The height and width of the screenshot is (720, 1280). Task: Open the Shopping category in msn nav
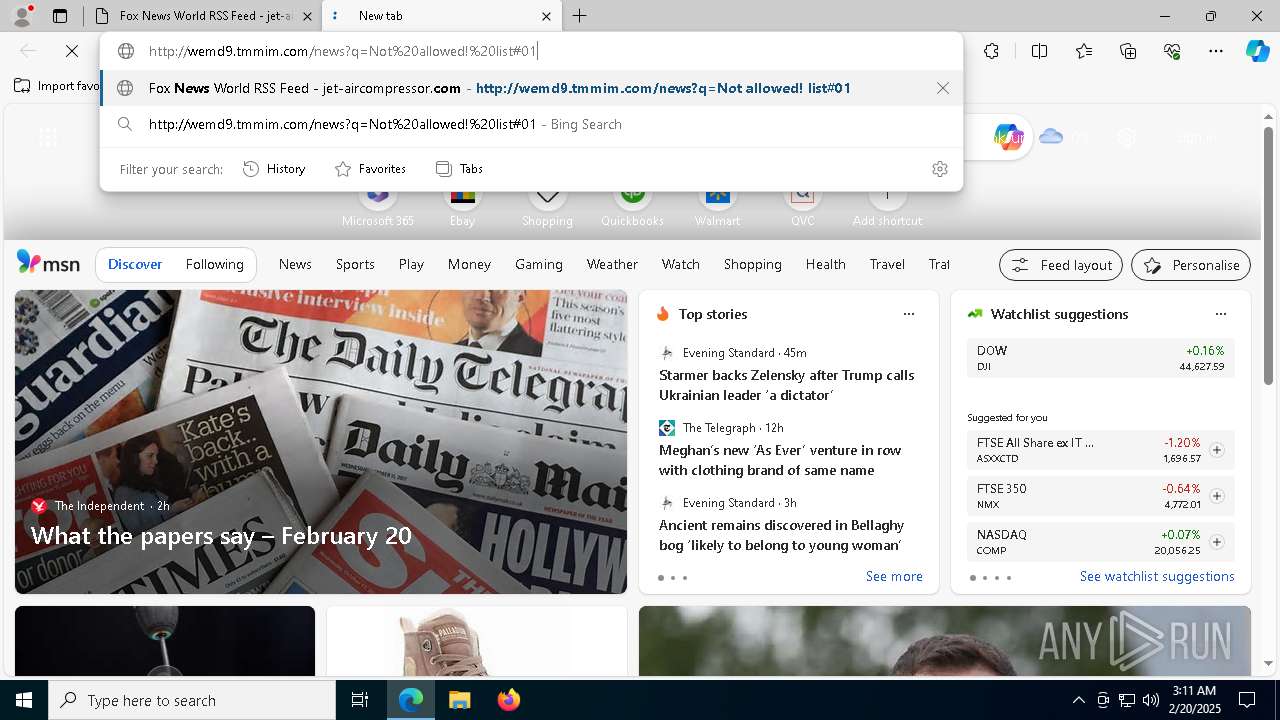(752, 264)
